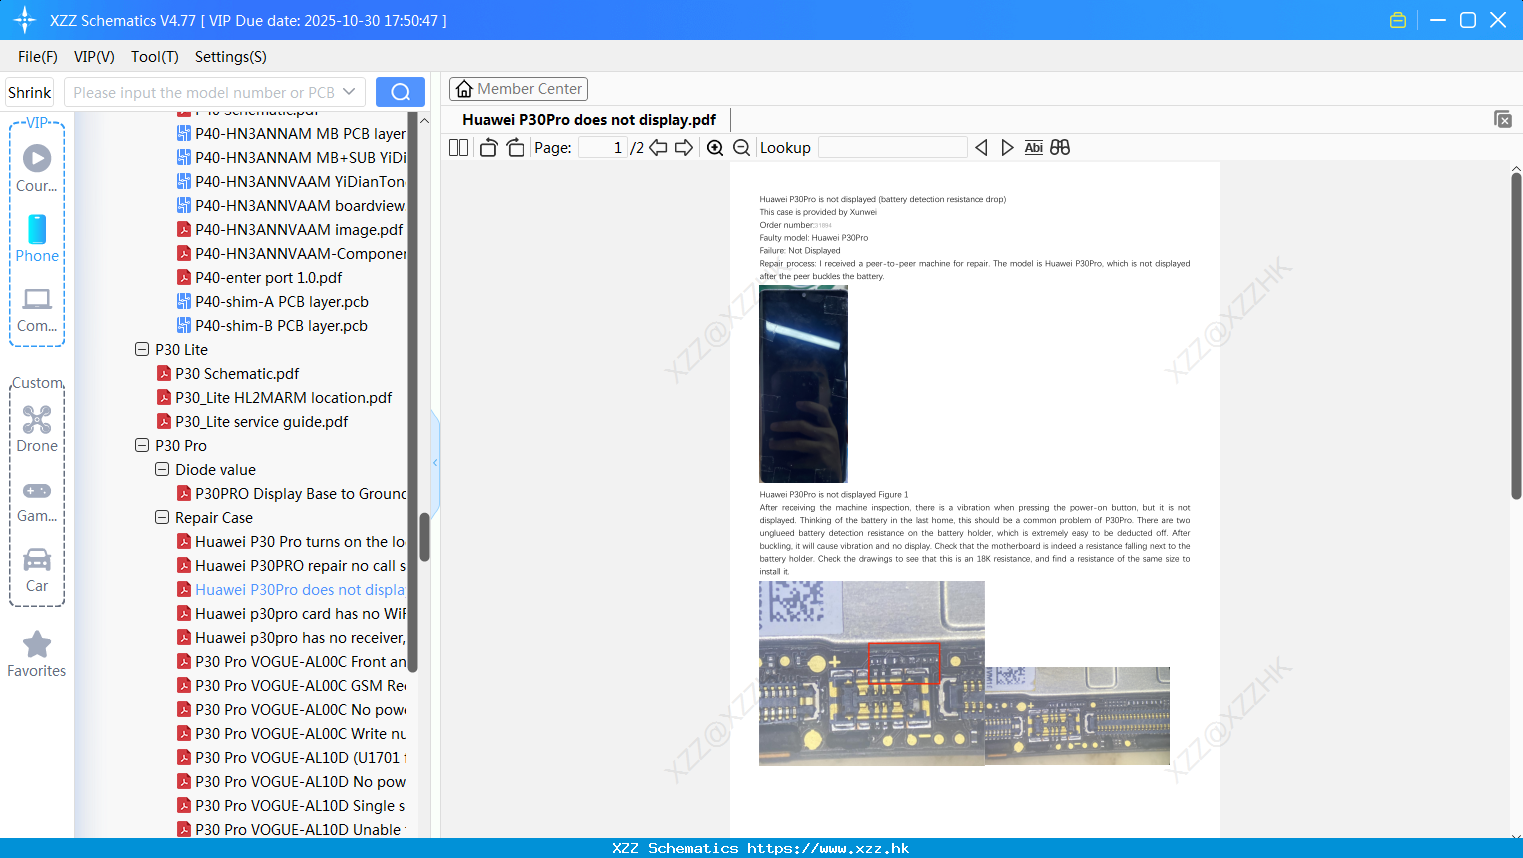Open the Car category

click(x=37, y=570)
